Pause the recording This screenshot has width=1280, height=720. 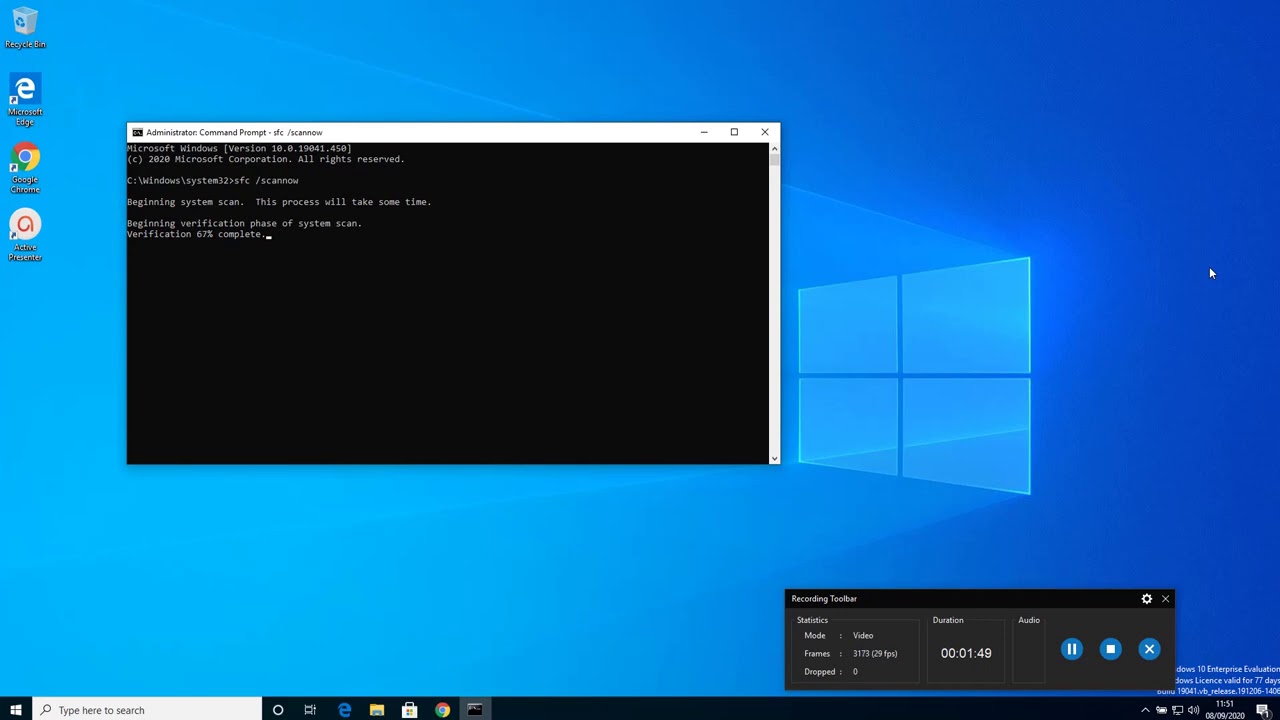[x=1071, y=649]
